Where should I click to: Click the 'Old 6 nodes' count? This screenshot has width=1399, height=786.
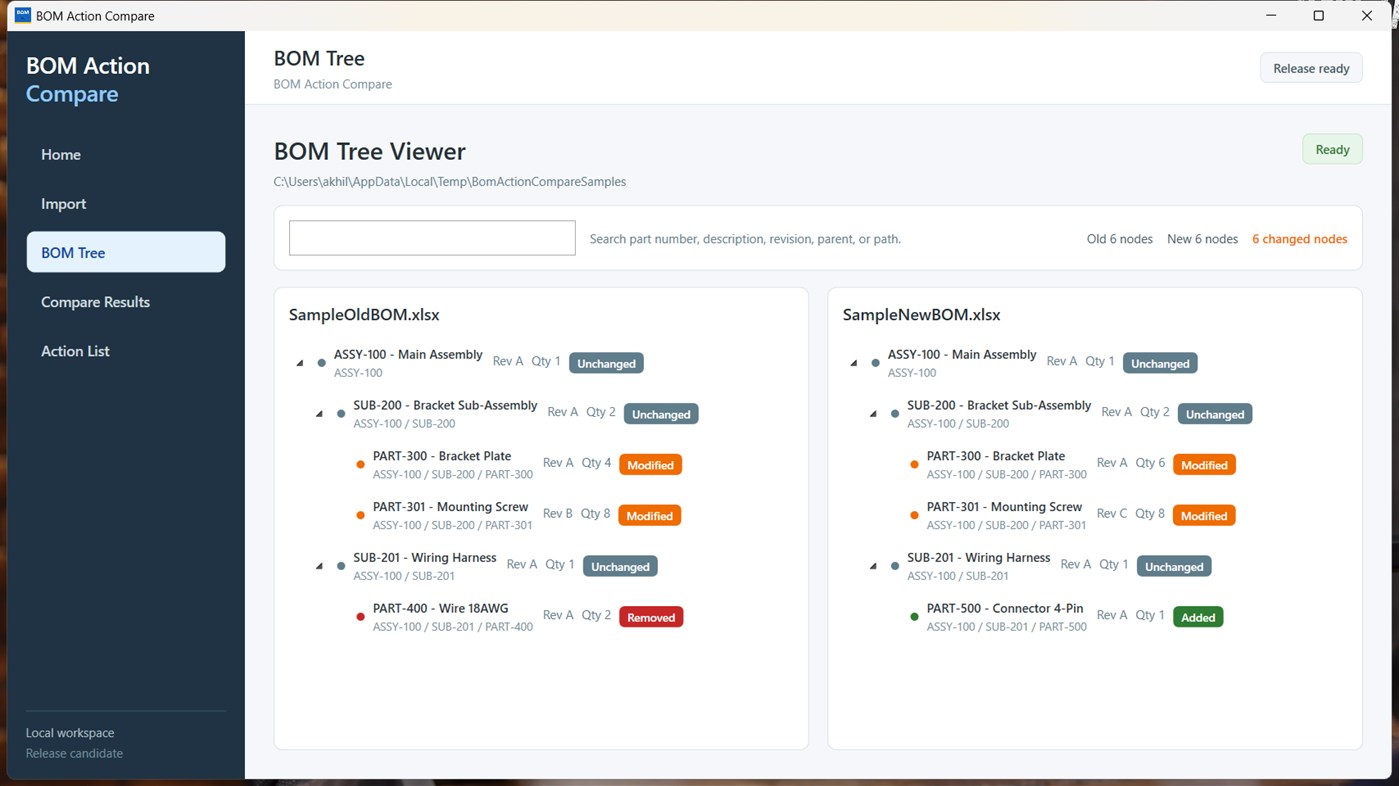click(x=1120, y=239)
